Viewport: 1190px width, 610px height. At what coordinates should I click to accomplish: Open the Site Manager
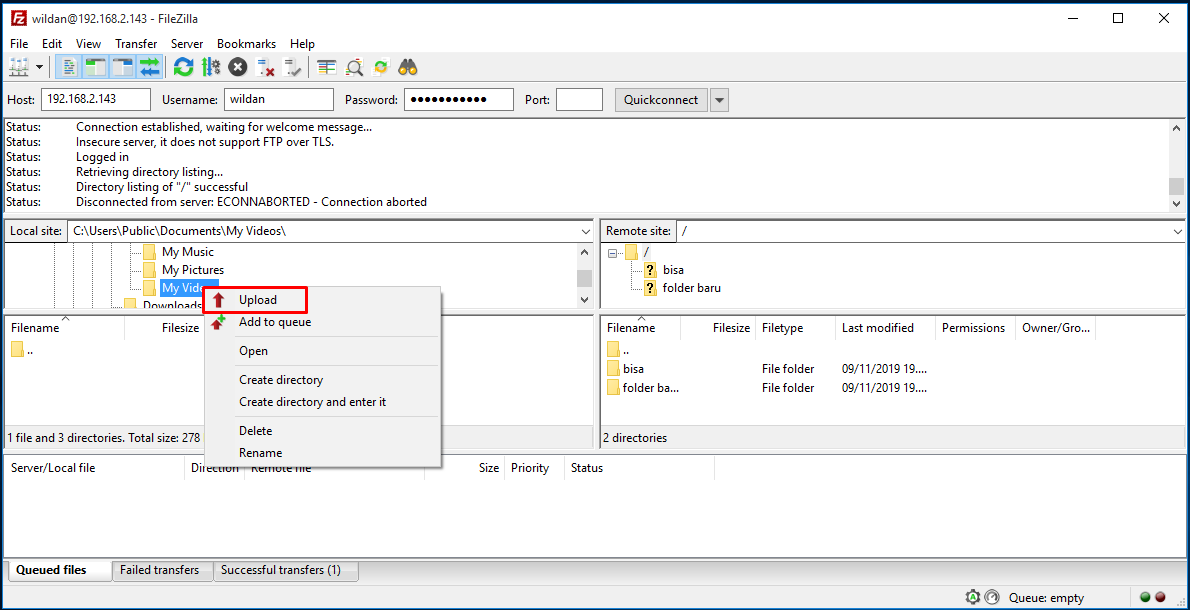(x=18, y=66)
